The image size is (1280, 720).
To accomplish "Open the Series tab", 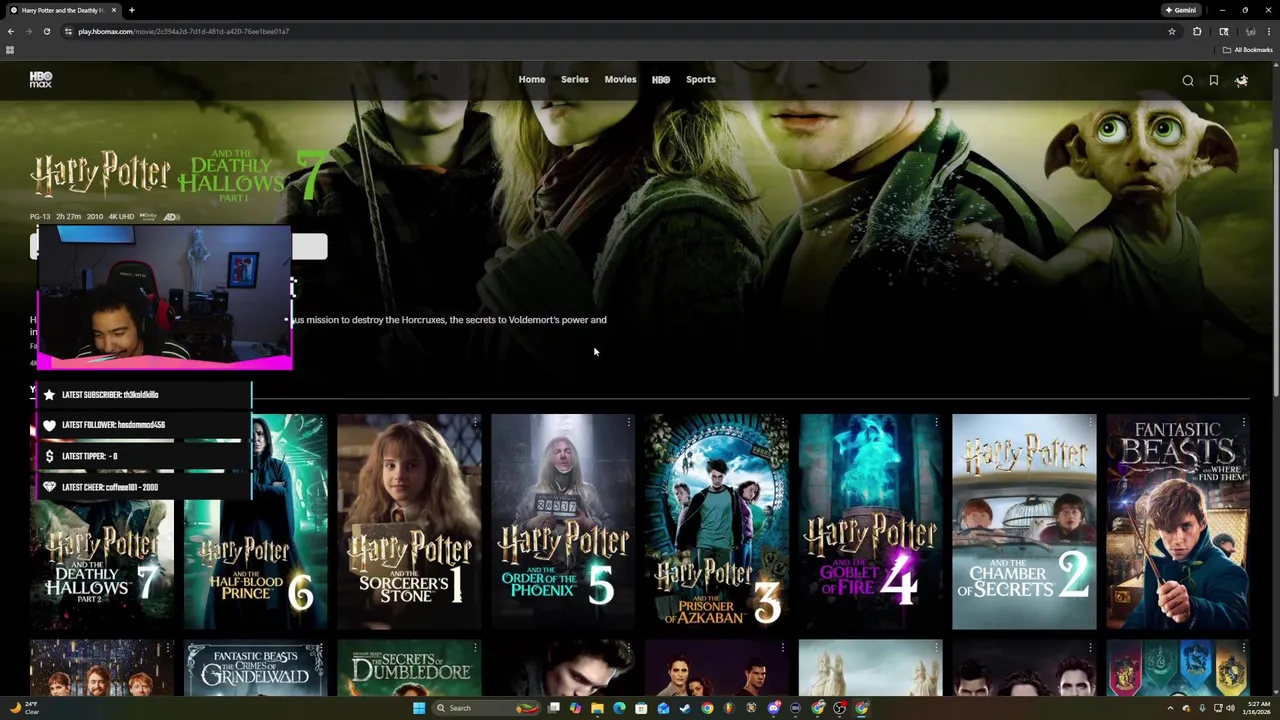I will pos(574,79).
